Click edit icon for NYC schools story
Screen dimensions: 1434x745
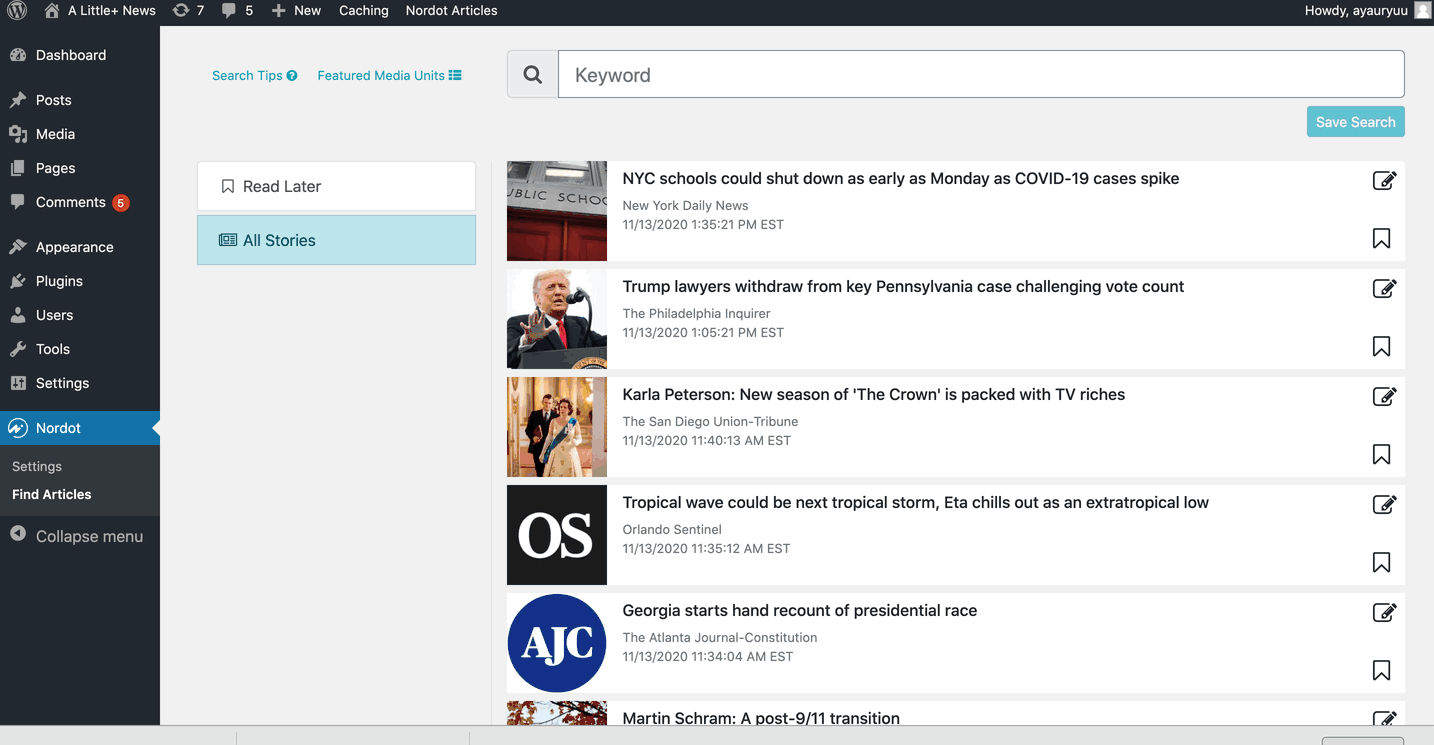(1384, 181)
